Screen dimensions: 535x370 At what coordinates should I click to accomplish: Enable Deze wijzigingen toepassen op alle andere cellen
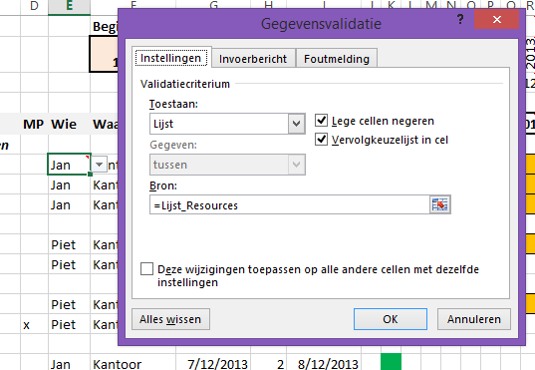pyautogui.click(x=147, y=269)
